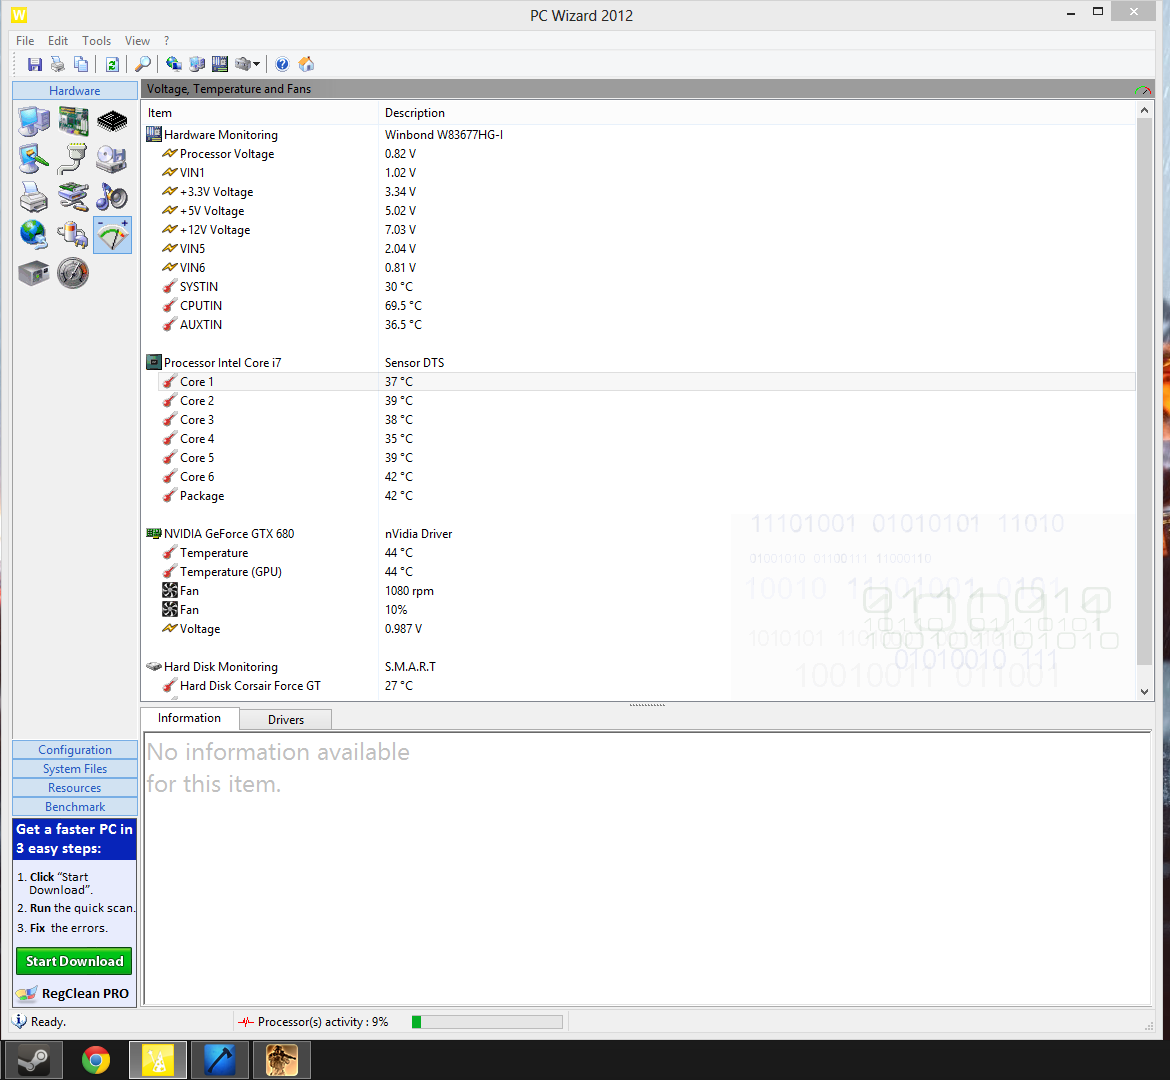Click the Copy toolbar icon
Screen dimensions: 1170x1080
coord(81,64)
